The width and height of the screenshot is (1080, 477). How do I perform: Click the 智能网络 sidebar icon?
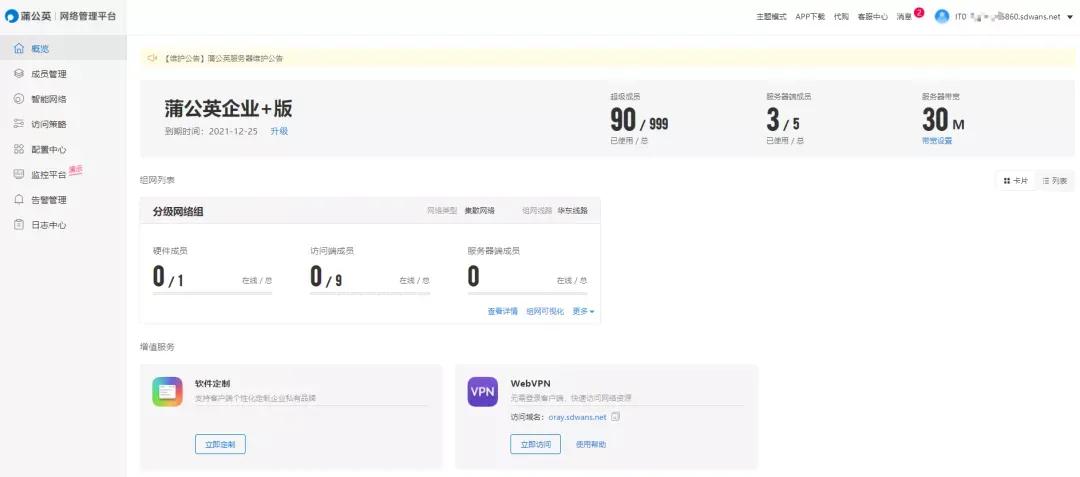pos(19,99)
